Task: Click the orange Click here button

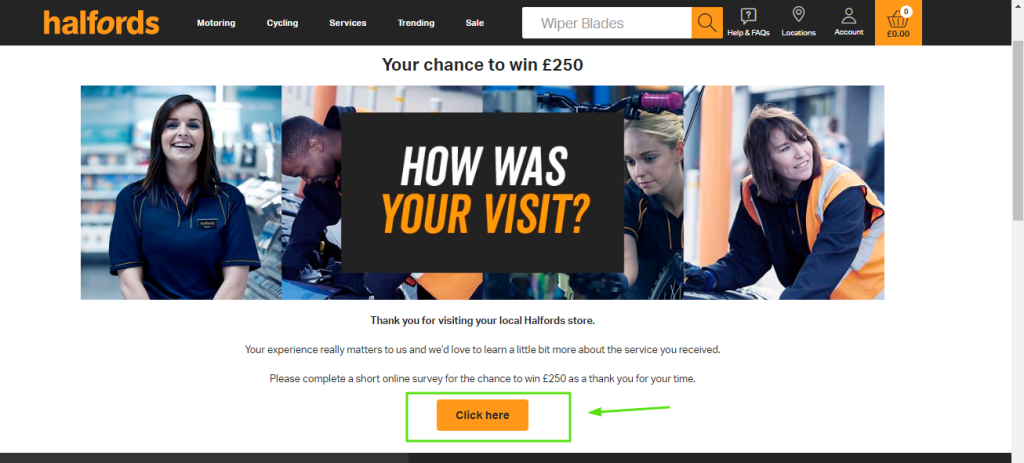Action: pos(483,415)
